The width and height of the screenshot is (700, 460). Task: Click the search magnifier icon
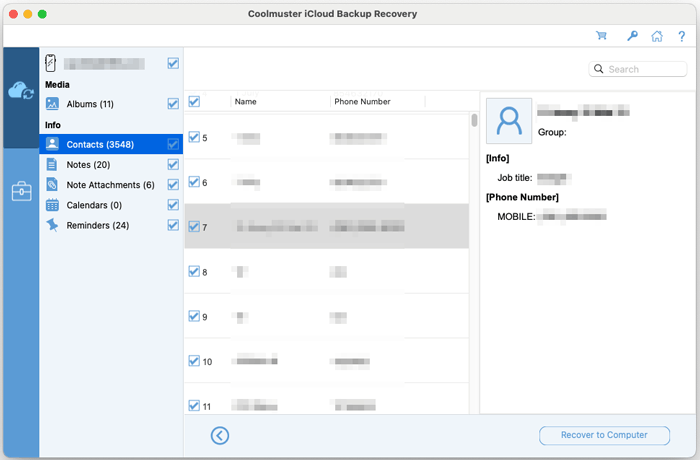tap(599, 69)
